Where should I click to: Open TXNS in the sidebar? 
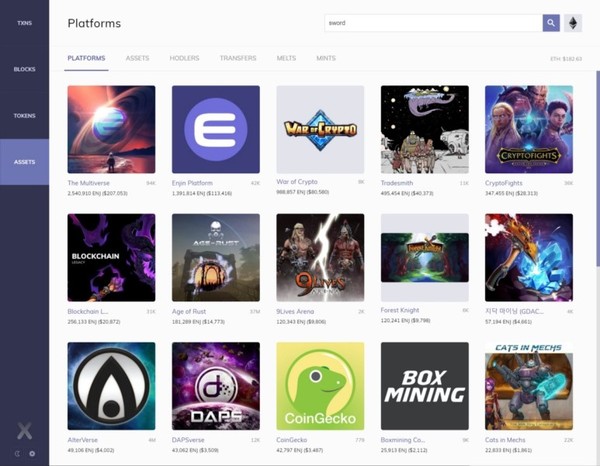pos(24,23)
